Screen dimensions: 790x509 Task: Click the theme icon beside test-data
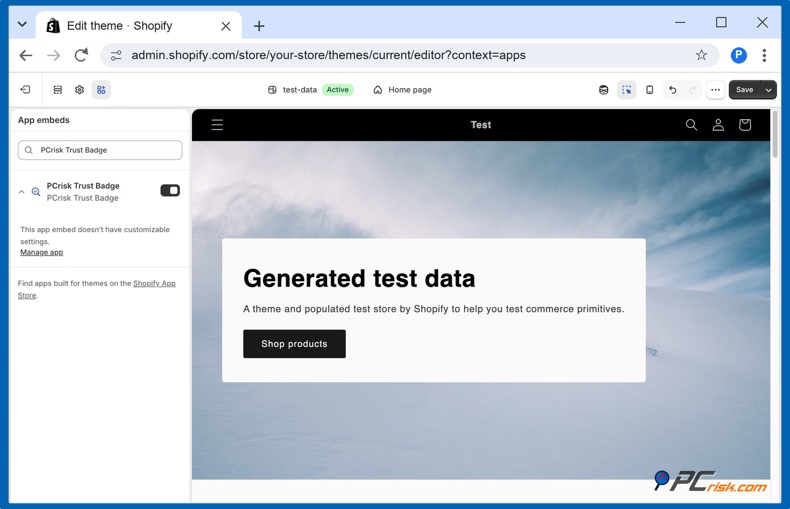(x=272, y=90)
